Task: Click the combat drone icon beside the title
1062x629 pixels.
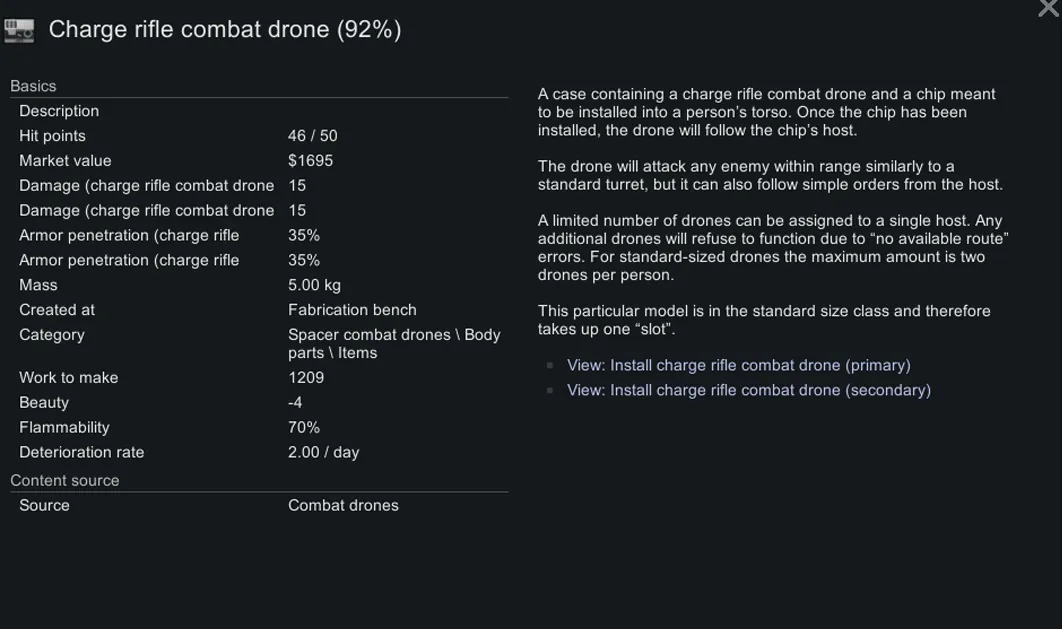Action: tap(19, 31)
